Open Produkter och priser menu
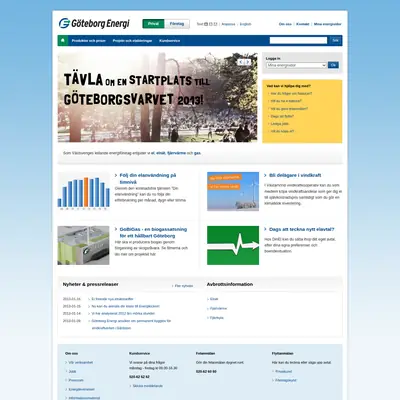Viewport: 400px width, 400px height. point(89,41)
